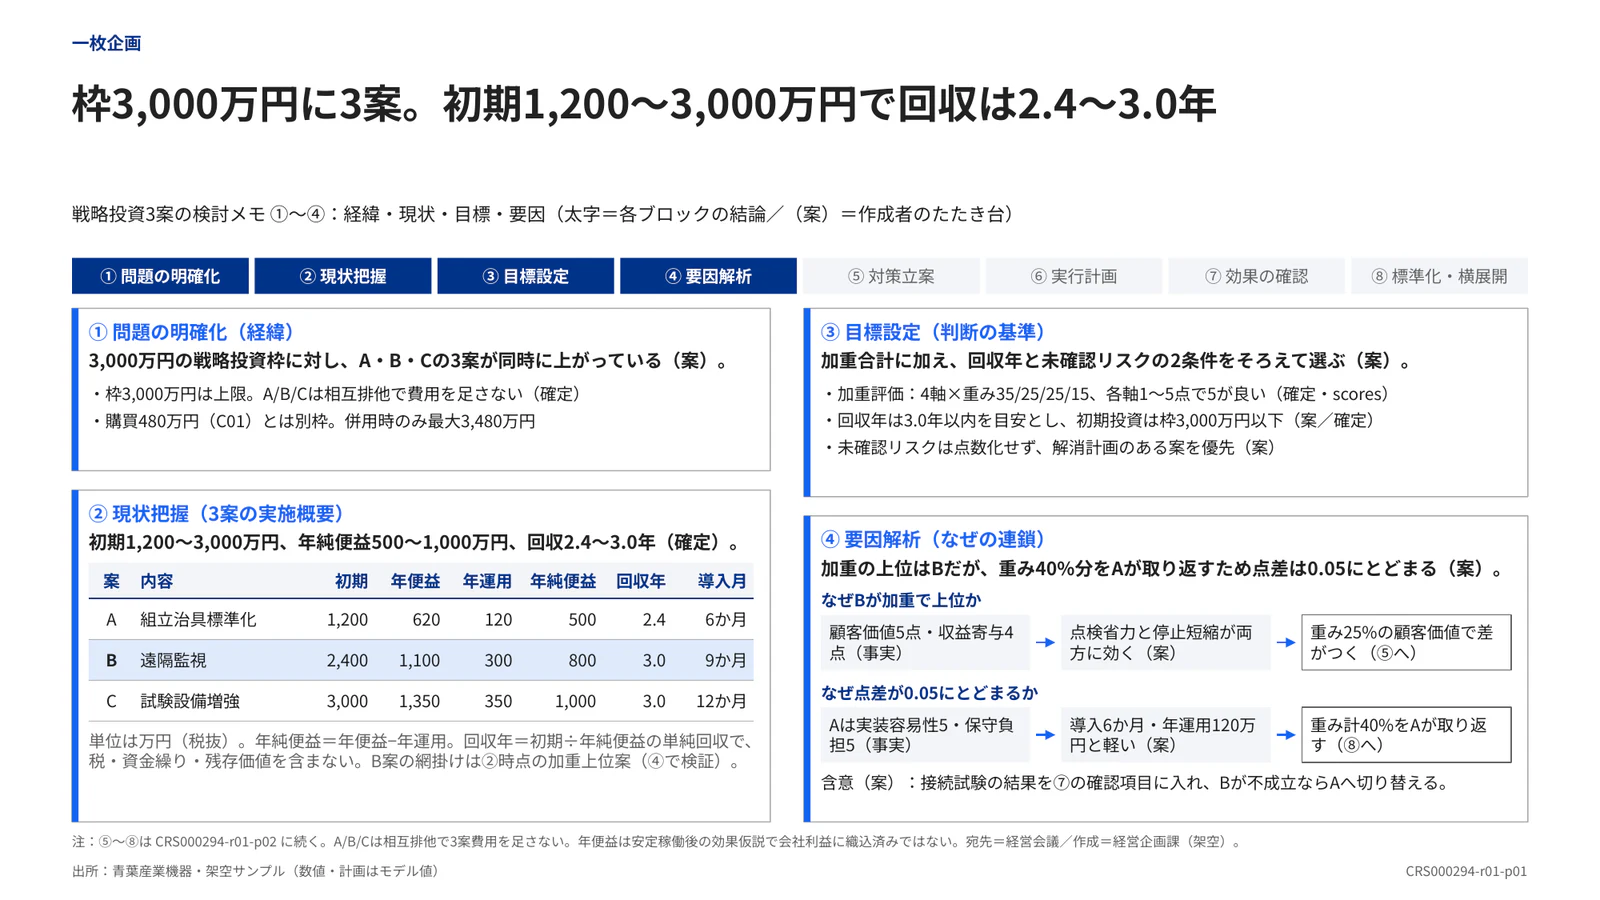
Task: Select the ④ 要因解析 step tab
Action: click(x=708, y=276)
